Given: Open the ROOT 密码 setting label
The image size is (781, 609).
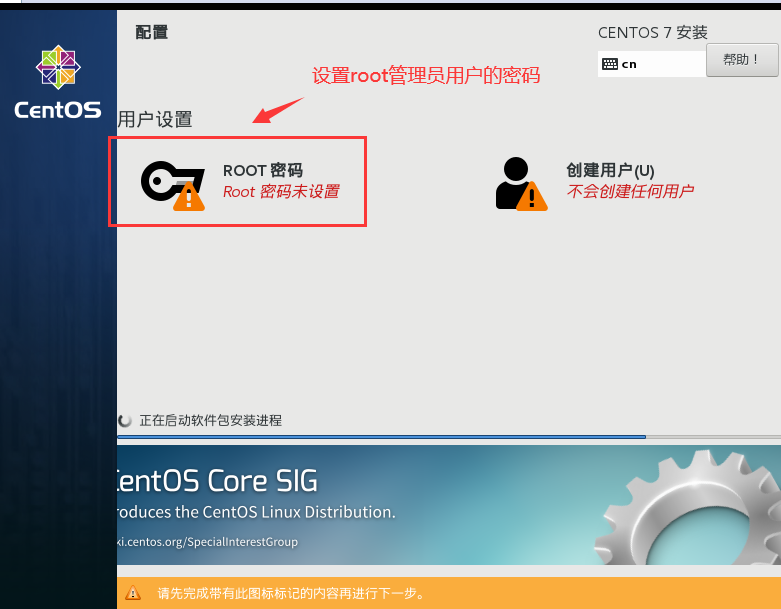Looking at the screenshot, I should point(262,170).
